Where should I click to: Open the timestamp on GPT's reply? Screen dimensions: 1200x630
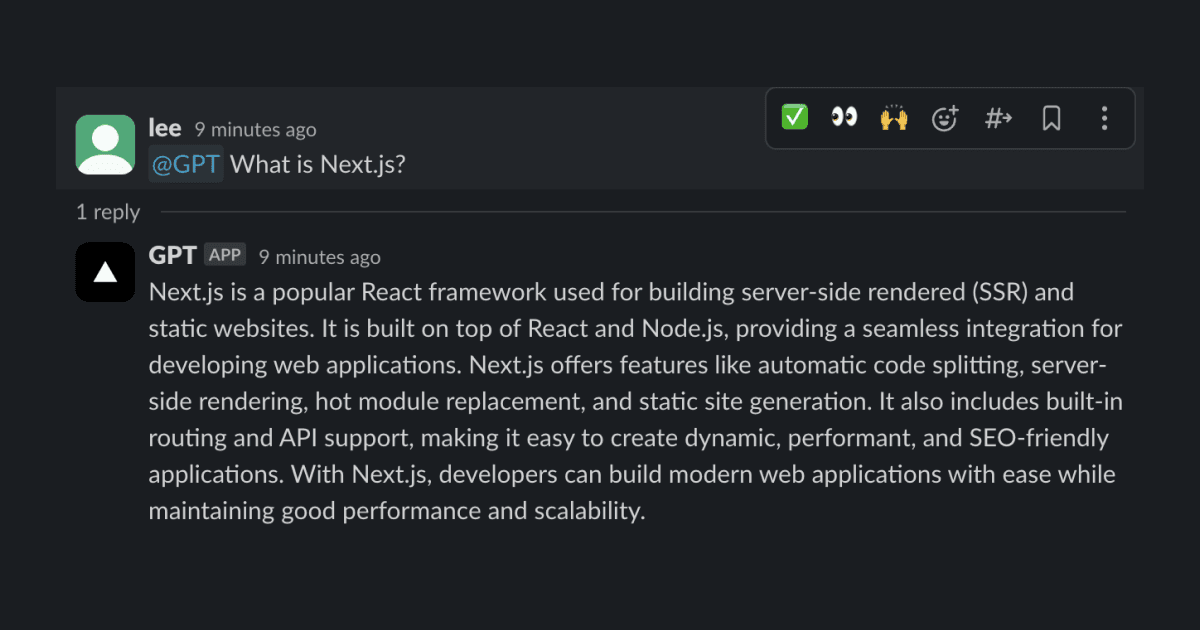[x=319, y=257]
